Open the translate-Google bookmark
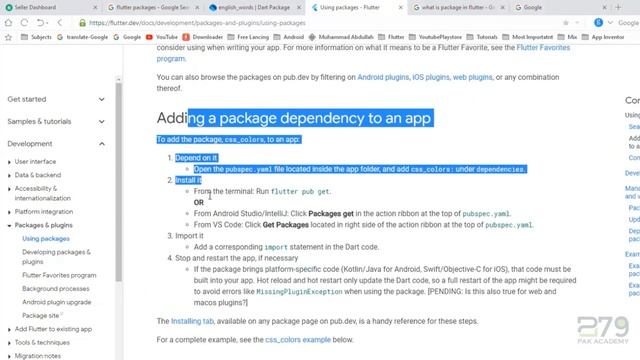 pyautogui.click(x=82, y=37)
